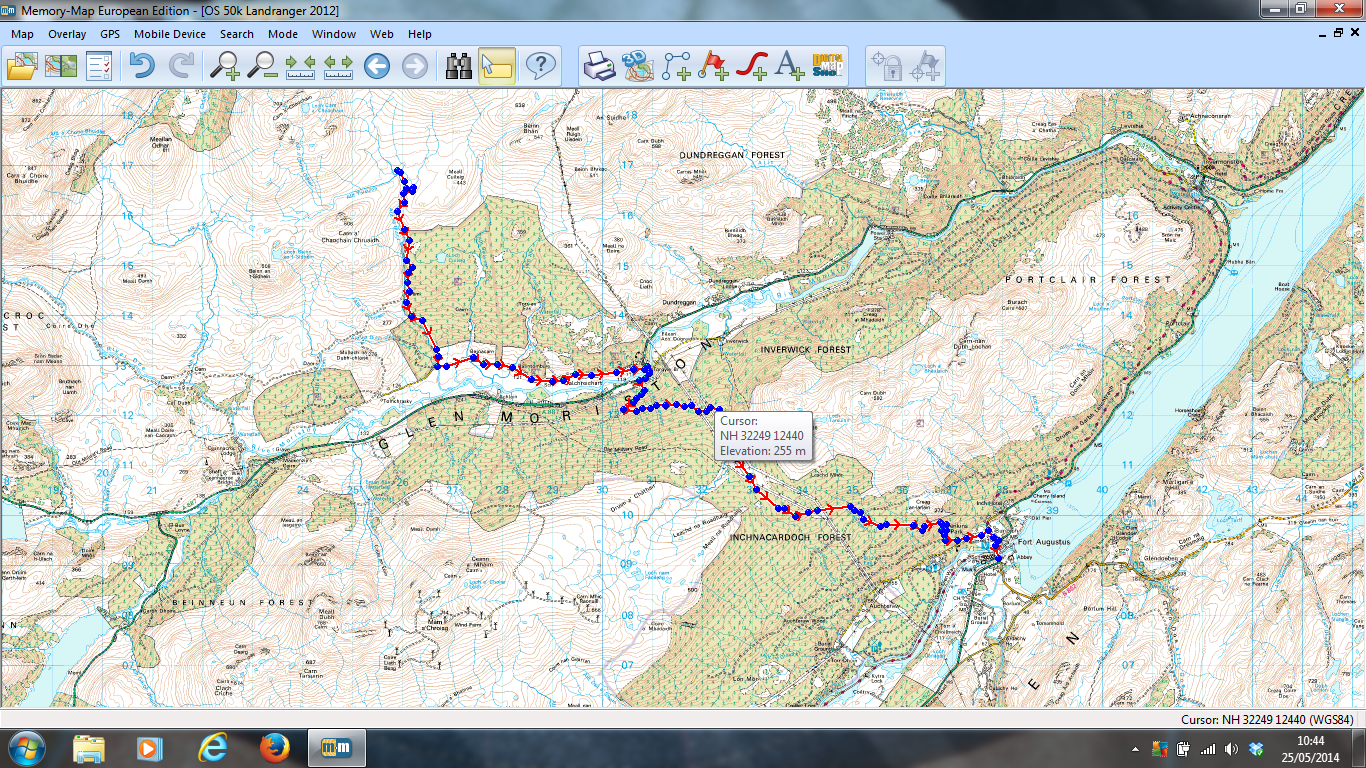Viewport: 1366px width, 768px height.
Task: Zoom in with magnifier plus icon
Action: 224,66
